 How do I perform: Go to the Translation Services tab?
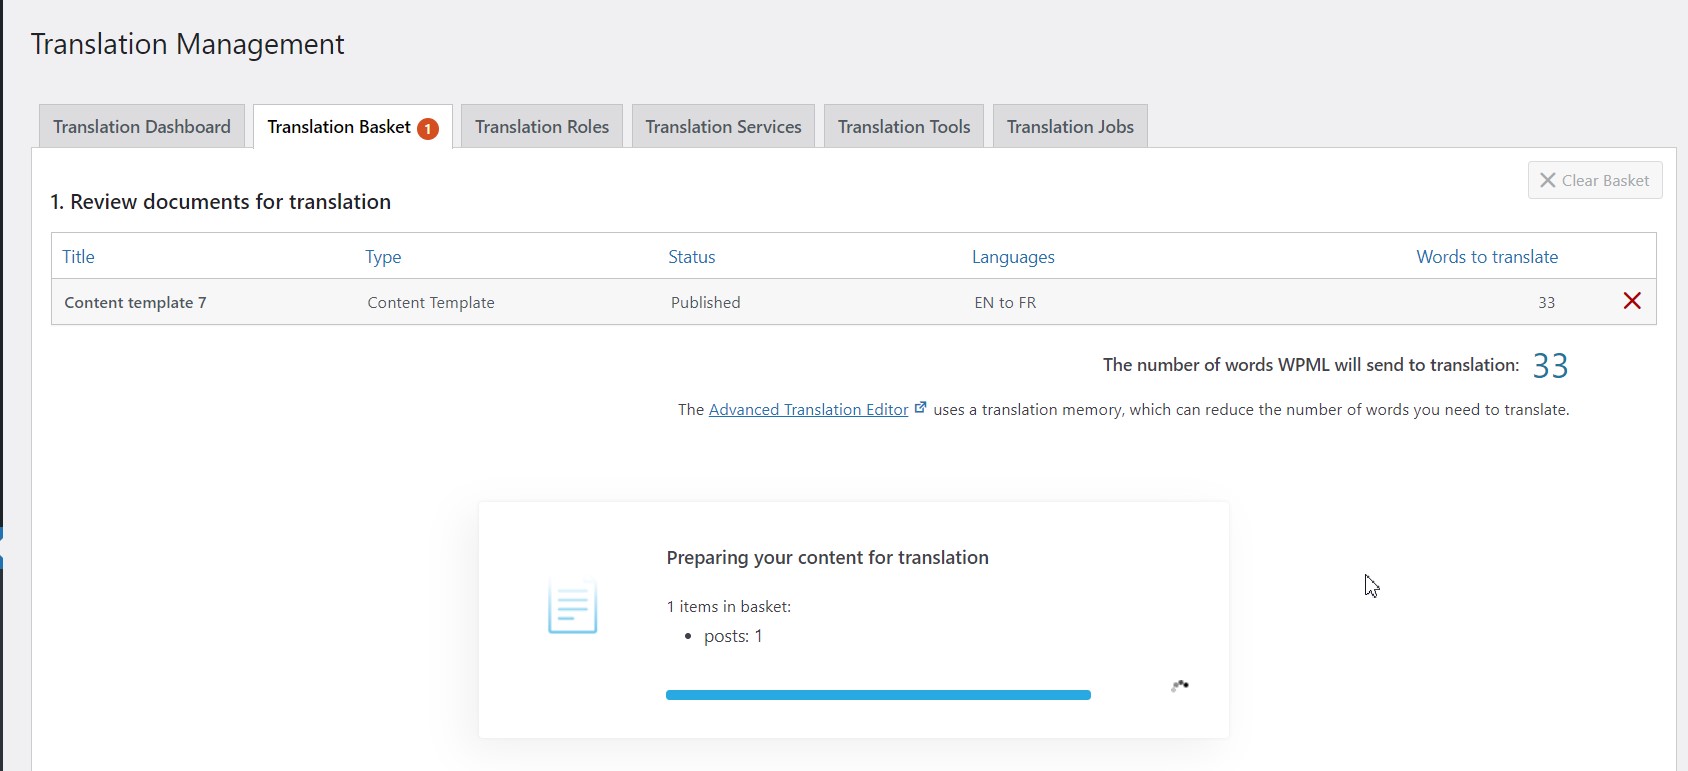[x=723, y=126]
